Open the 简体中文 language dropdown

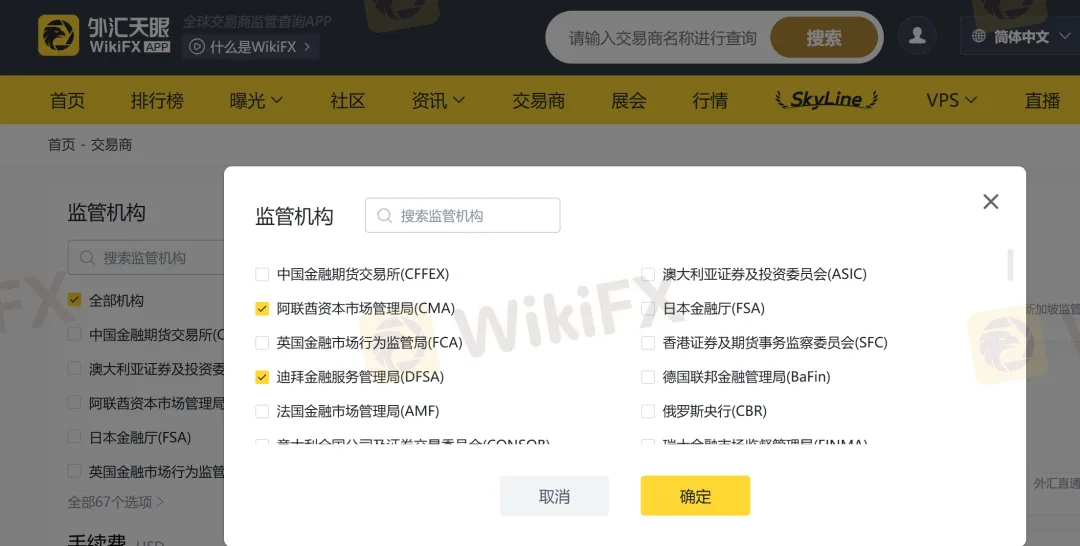1021,36
